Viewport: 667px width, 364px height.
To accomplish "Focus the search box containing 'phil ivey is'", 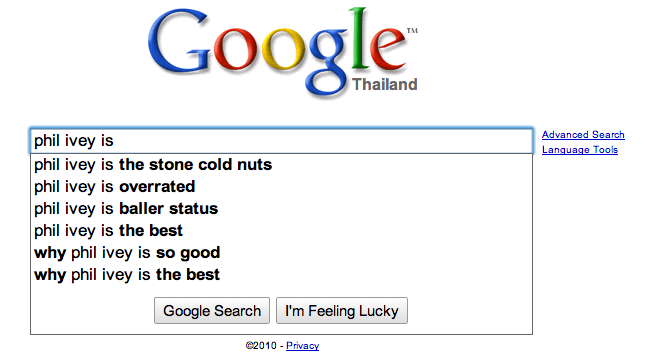I will click(281, 141).
